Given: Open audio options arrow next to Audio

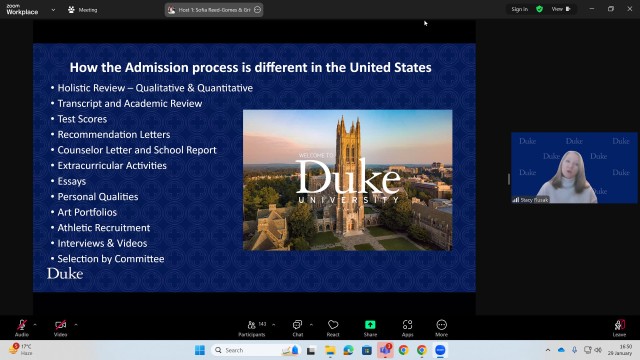Looking at the screenshot, I should (35, 325).
